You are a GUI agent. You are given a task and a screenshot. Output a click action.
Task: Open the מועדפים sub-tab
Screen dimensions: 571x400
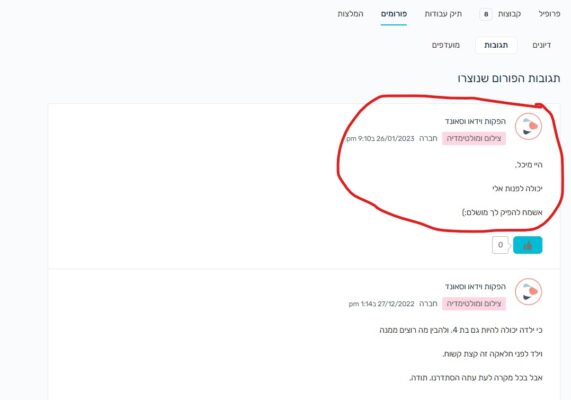coord(446,45)
